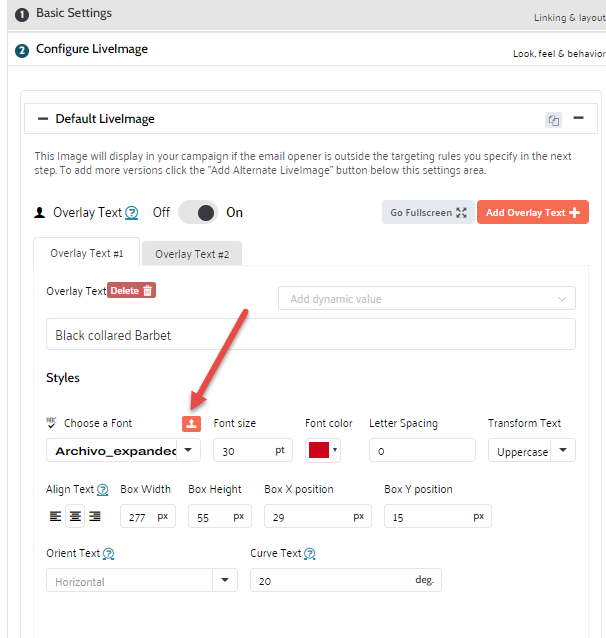Open the font color picker arrow
Image resolution: width=606 pixels, height=638 pixels.
click(x=335, y=450)
